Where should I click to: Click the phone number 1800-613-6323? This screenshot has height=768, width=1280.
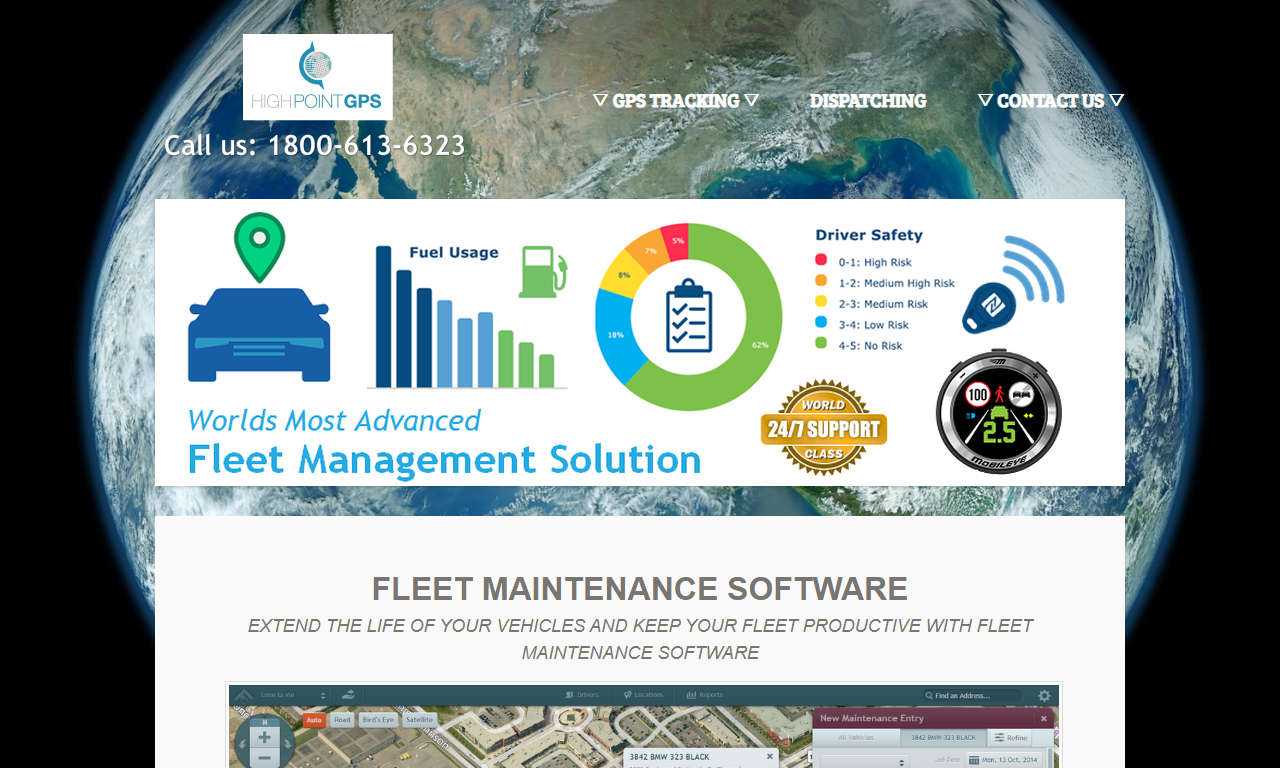[366, 146]
